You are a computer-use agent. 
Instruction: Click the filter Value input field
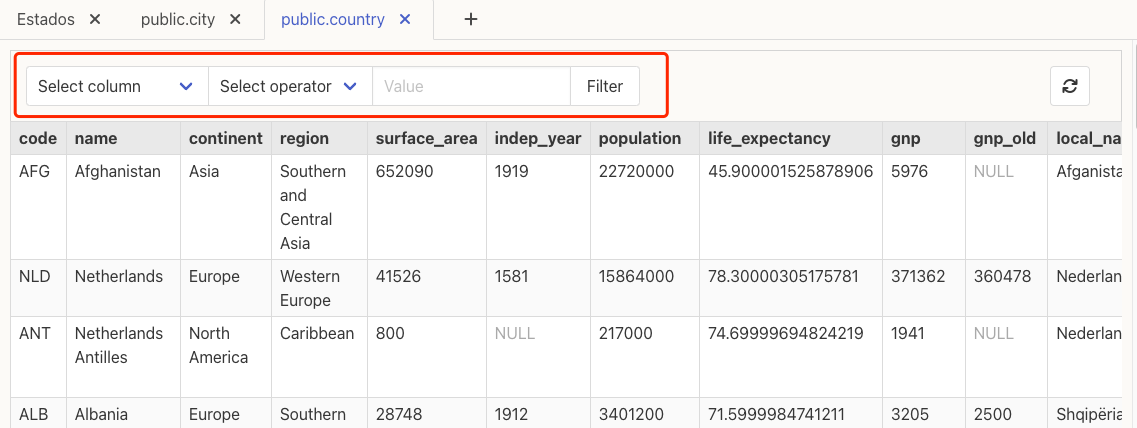471,86
